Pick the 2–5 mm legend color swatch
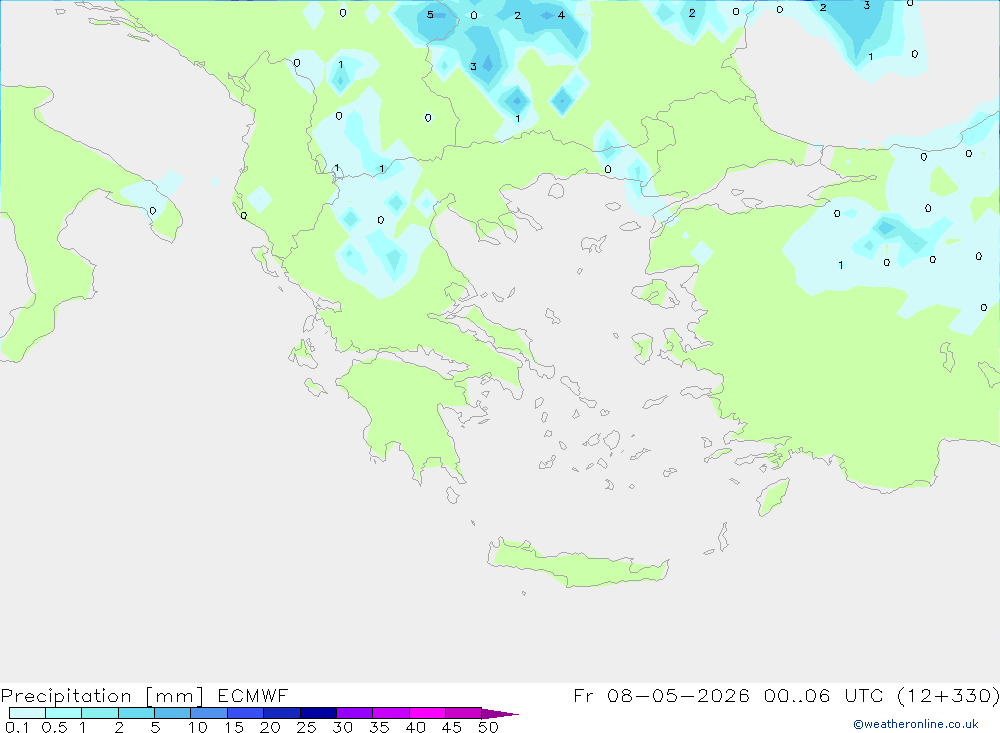Screen dimensions: 1000x733 pyautogui.click(x=136, y=713)
